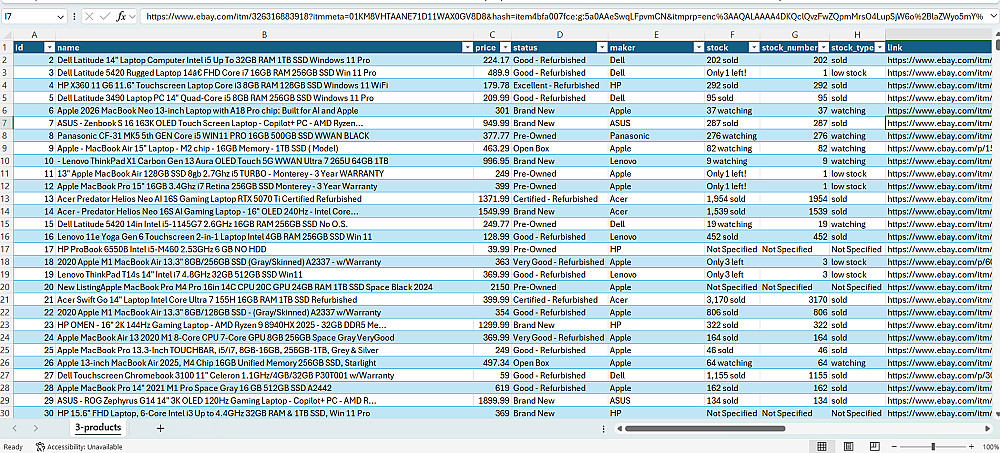
Task: Select row 7 header
Action: [x=6, y=123]
